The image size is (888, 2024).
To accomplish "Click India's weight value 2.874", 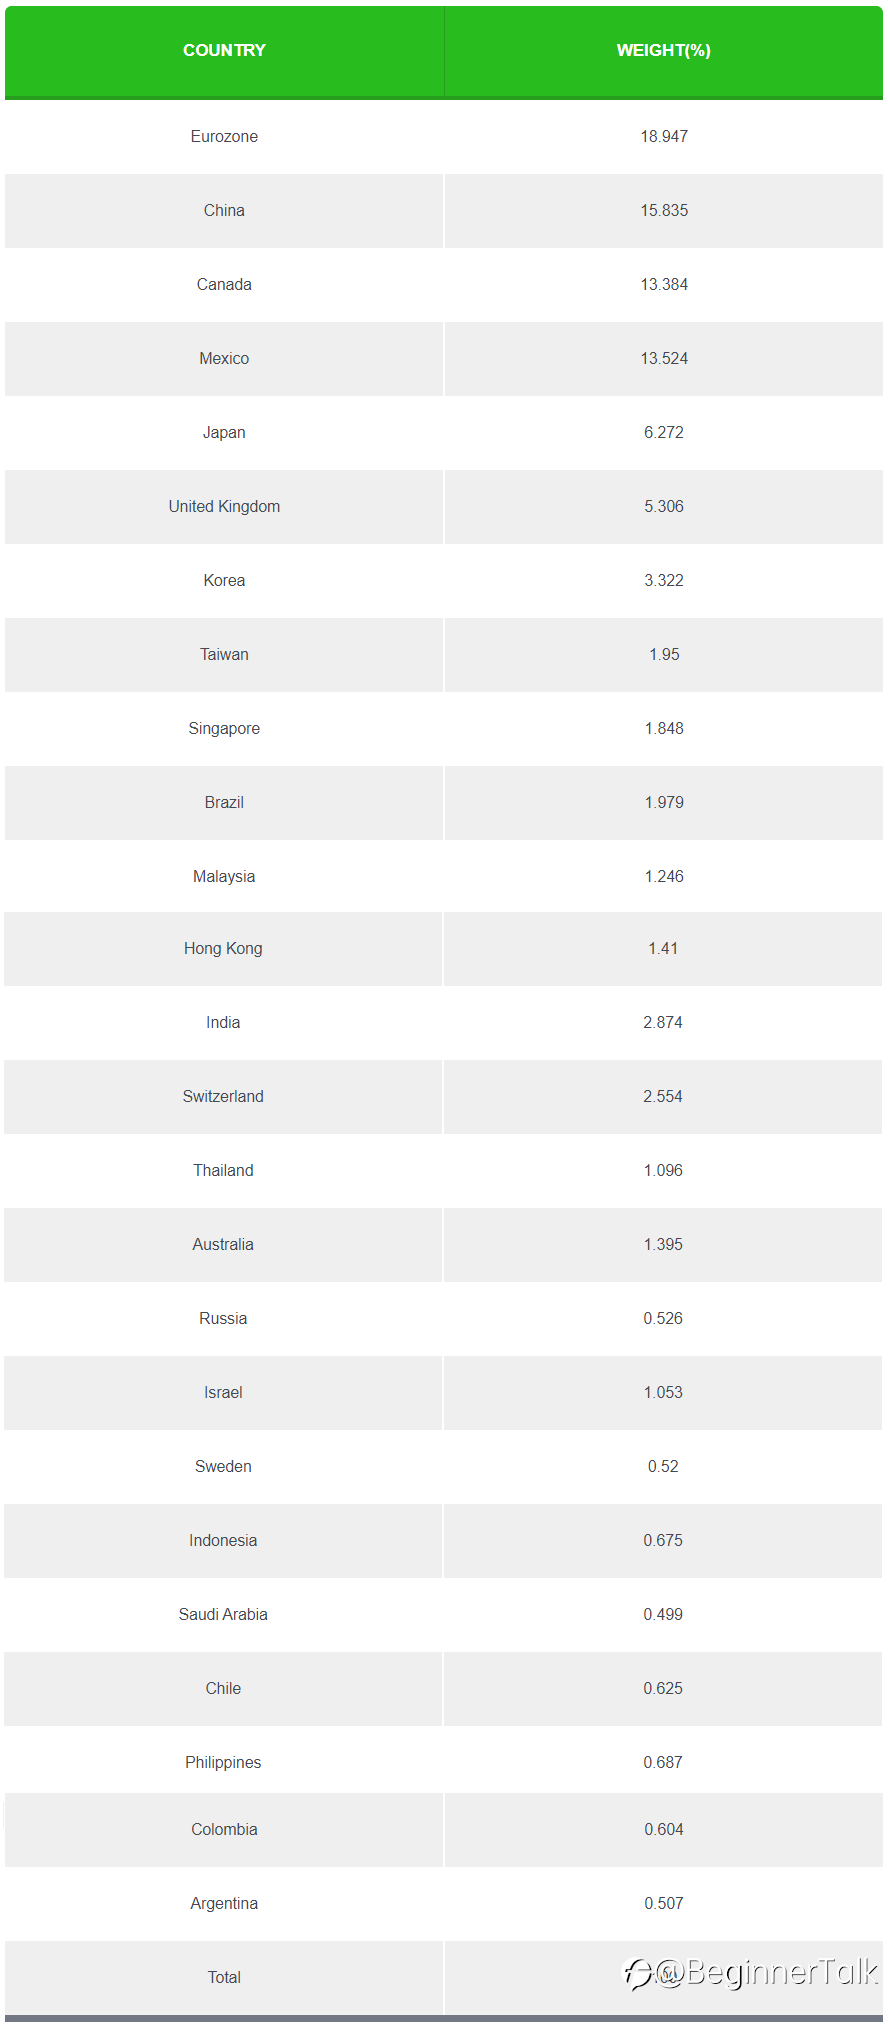I will tap(663, 1022).
